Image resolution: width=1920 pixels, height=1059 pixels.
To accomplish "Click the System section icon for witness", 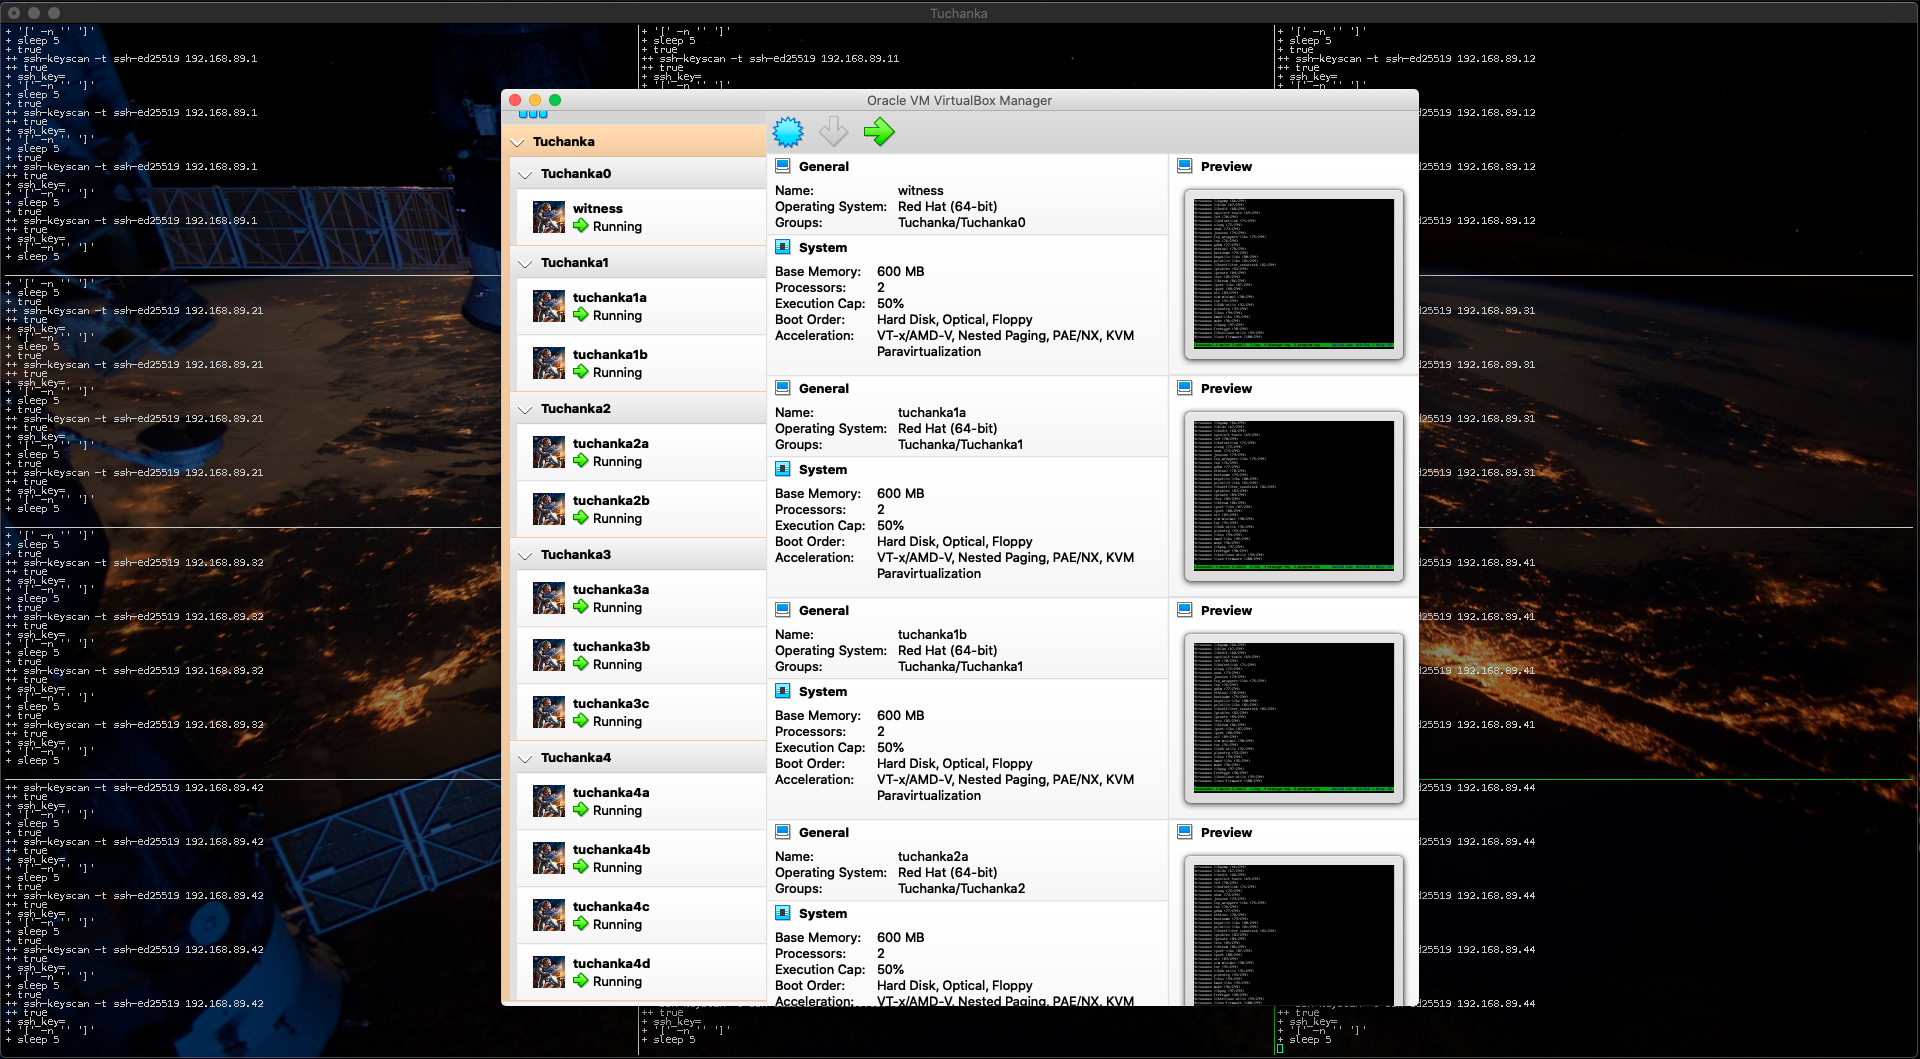I will pyautogui.click(x=783, y=247).
